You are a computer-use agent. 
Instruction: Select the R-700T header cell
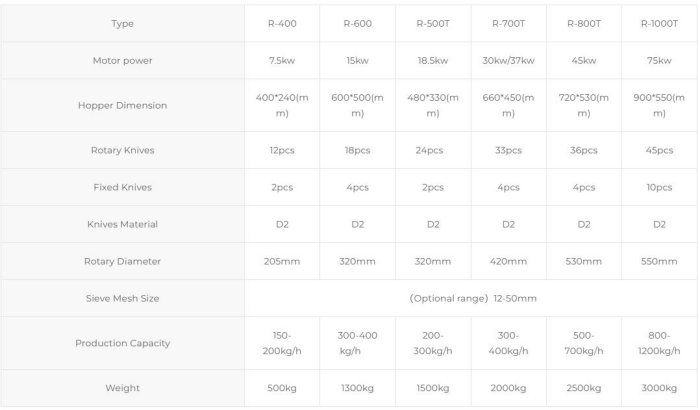(508, 23)
